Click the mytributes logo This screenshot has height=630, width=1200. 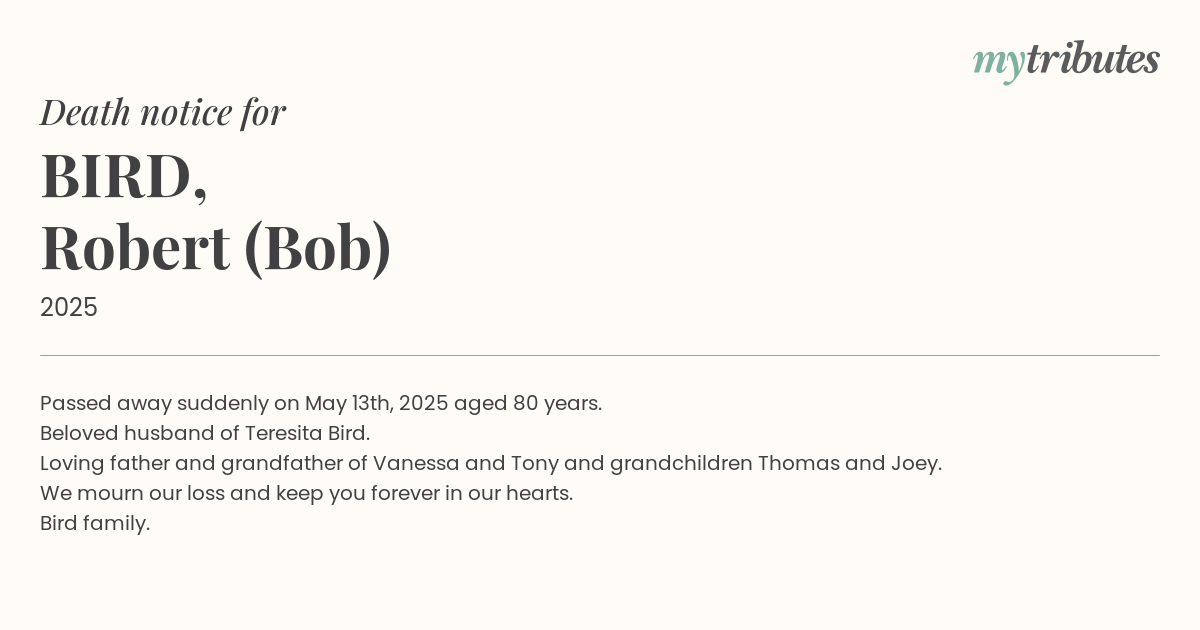1066,61
